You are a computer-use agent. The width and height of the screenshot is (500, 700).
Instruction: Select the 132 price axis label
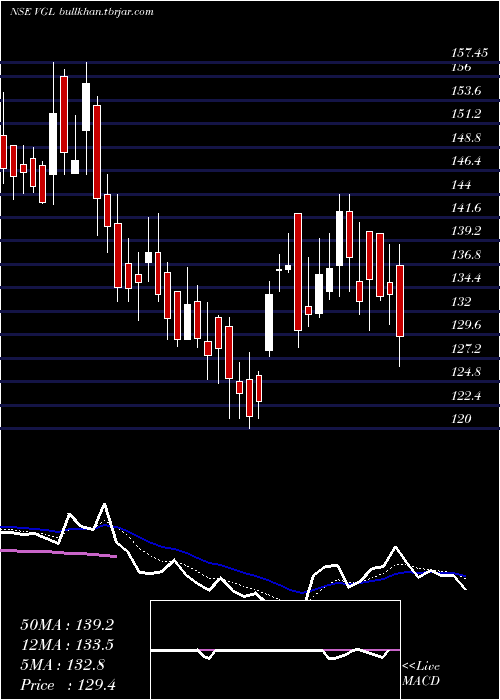[x=462, y=302]
